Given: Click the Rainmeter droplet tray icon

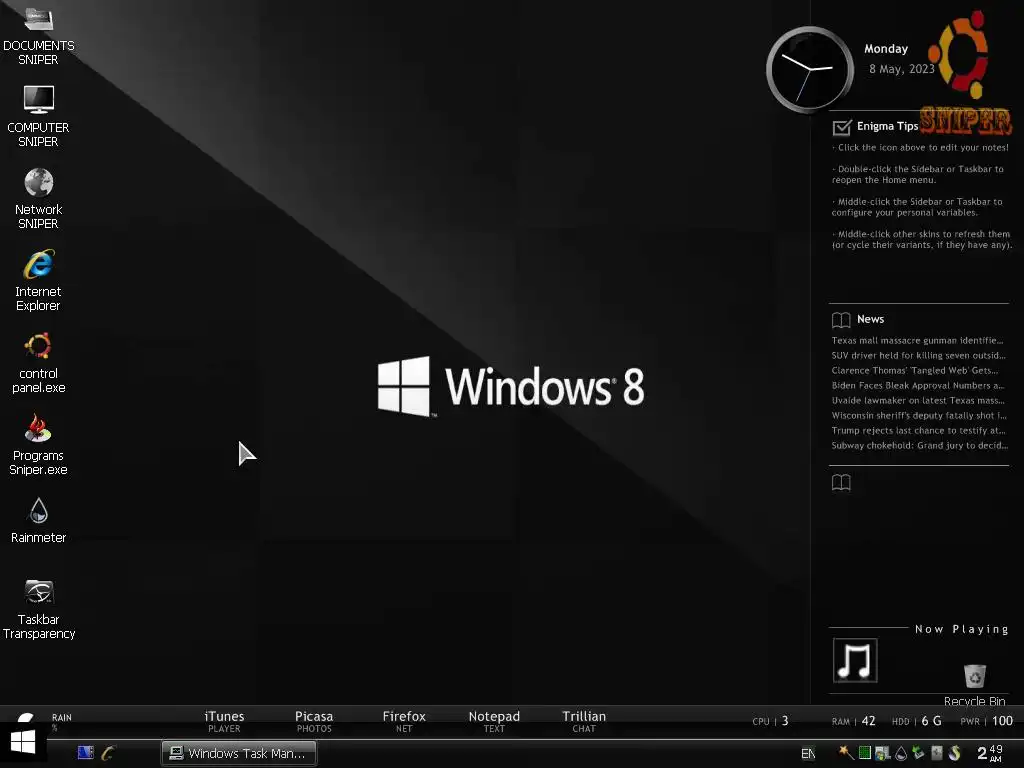Looking at the screenshot, I should [x=901, y=754].
